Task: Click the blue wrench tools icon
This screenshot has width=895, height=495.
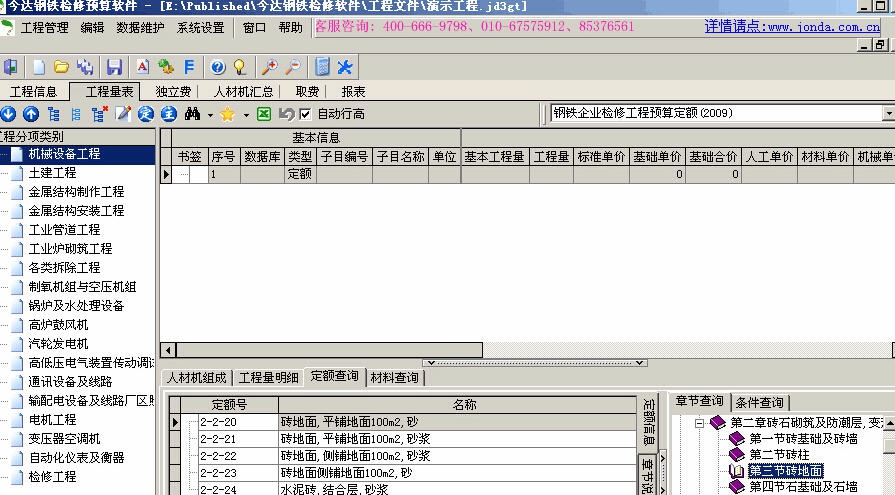Action: pos(345,67)
